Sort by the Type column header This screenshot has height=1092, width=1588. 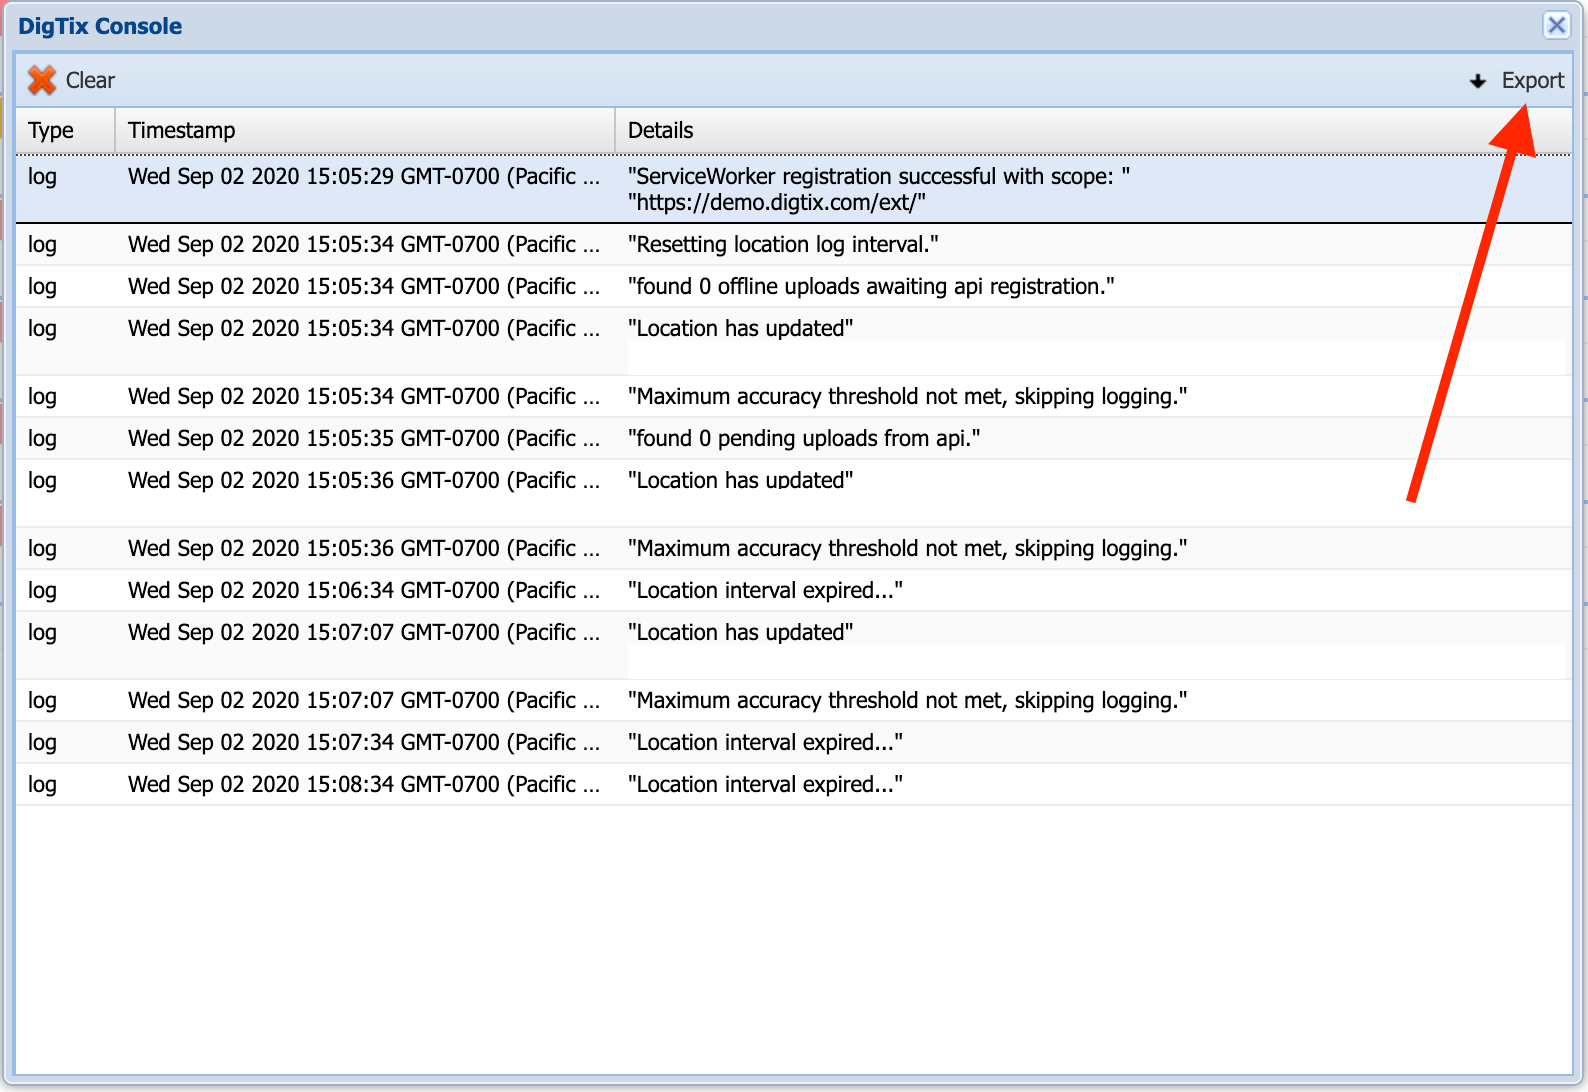(65, 130)
